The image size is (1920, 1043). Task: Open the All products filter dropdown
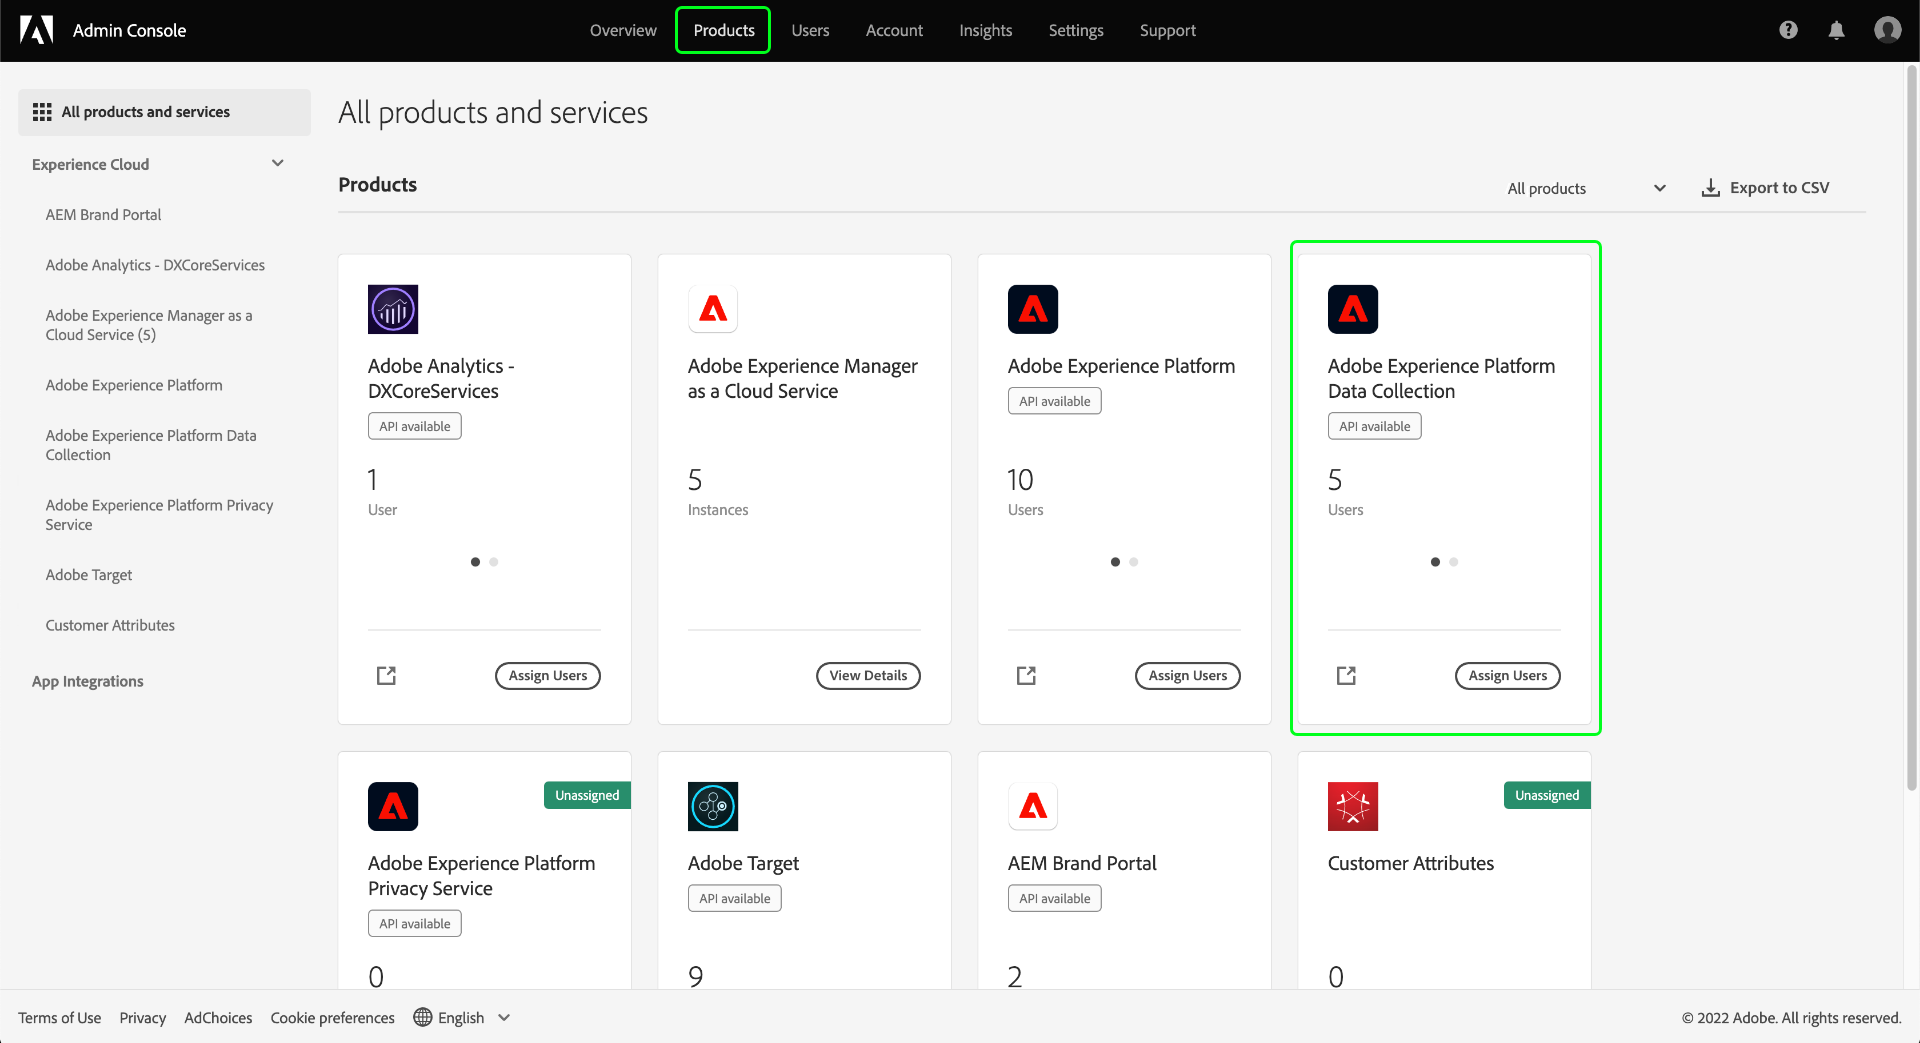coord(1586,188)
